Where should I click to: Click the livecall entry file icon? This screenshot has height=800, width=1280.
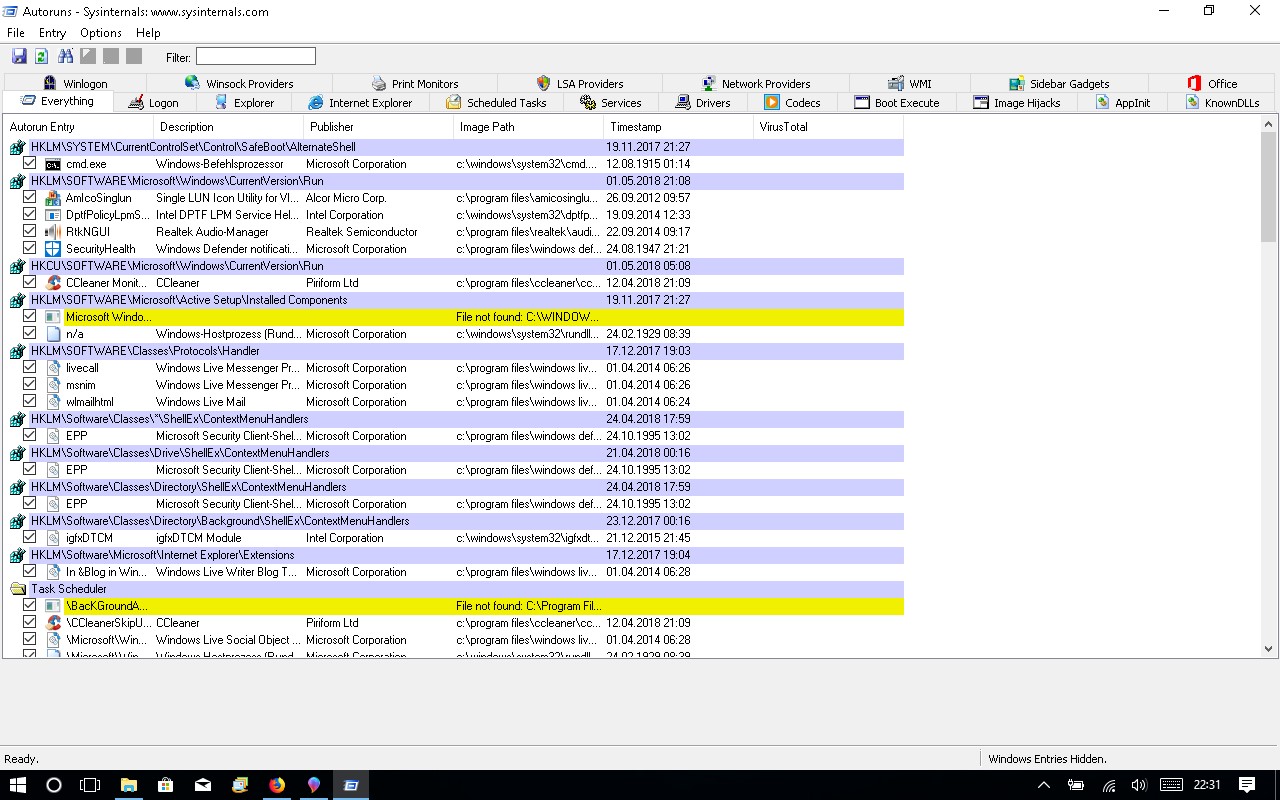pyautogui.click(x=53, y=368)
